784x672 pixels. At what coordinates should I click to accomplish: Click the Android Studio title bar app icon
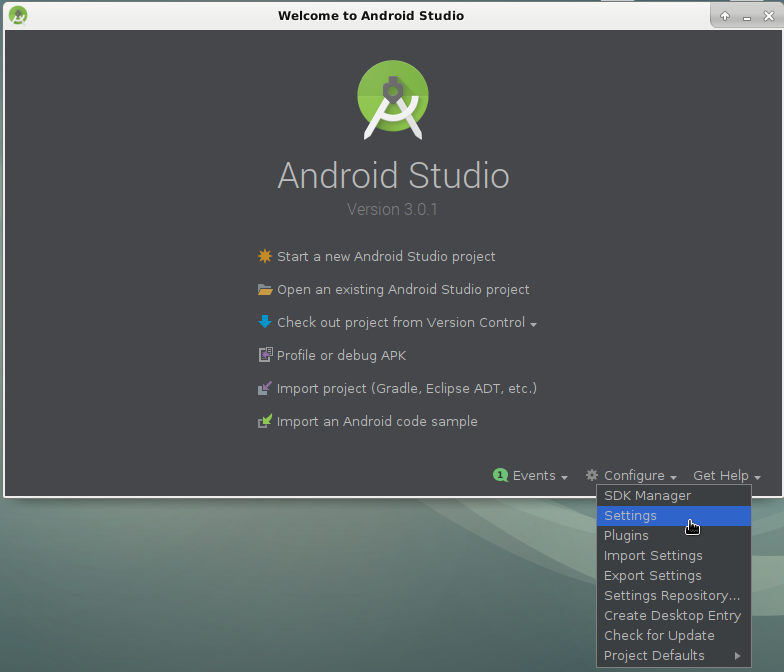point(18,15)
